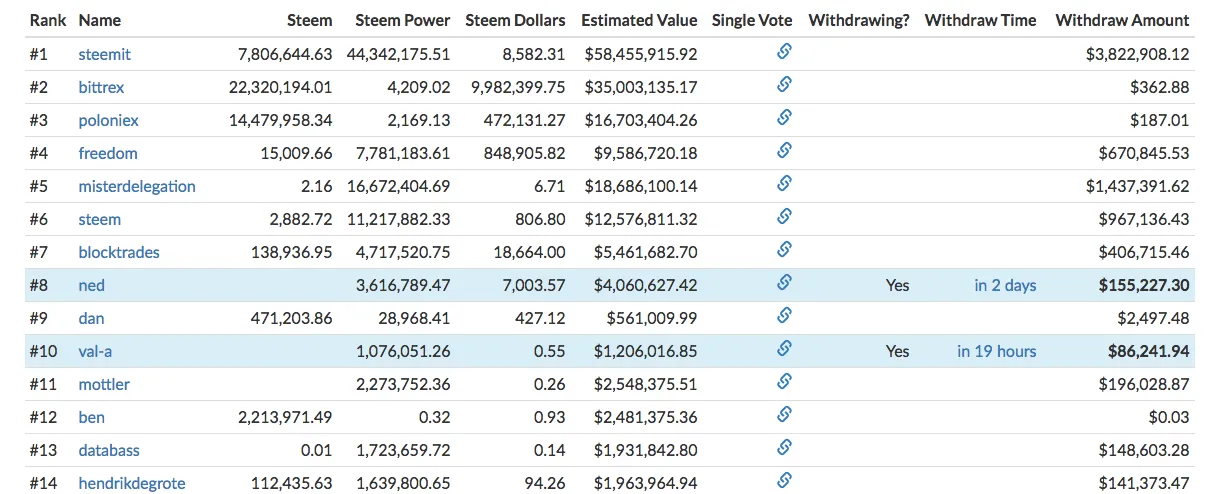Image resolution: width=1214 pixels, height=494 pixels.
Task: Click the single vote link icon for blocktrades
Action: click(784, 250)
